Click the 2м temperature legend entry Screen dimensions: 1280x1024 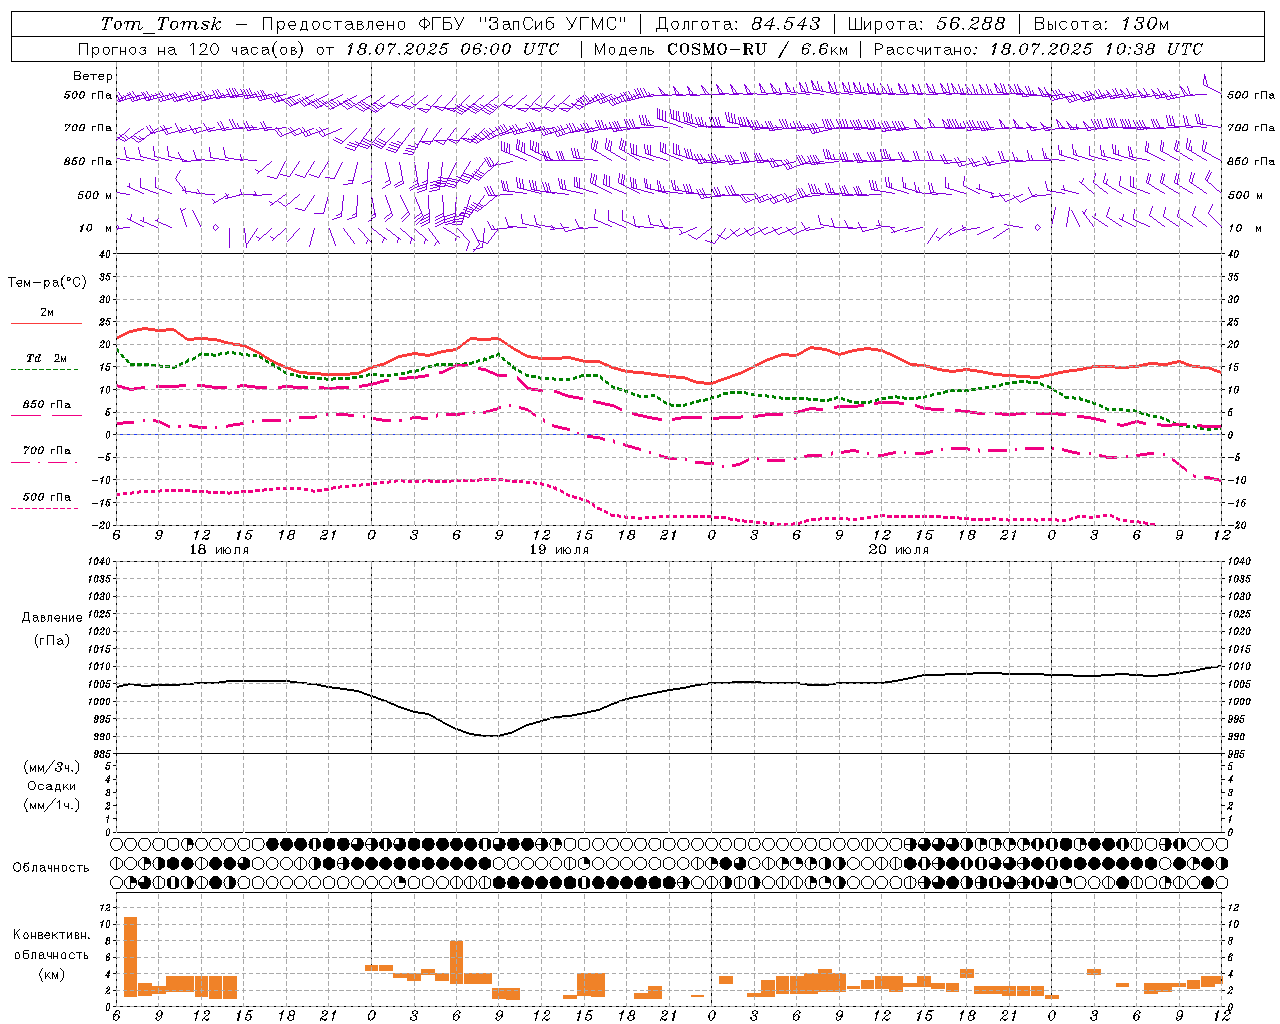tap(47, 312)
